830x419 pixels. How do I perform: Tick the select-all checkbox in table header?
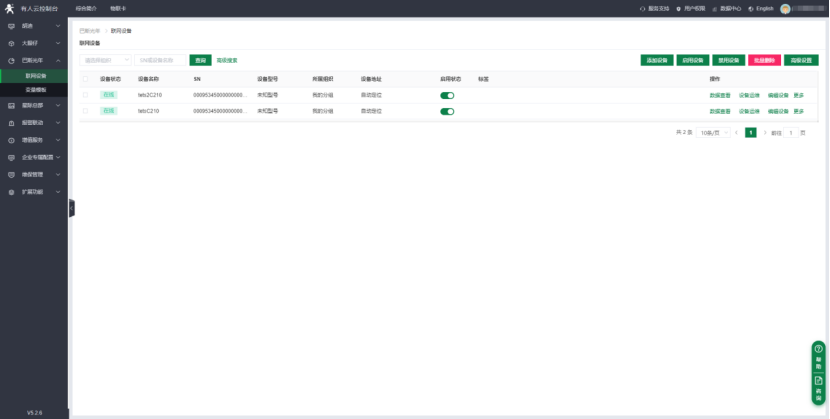pyautogui.click(x=85, y=78)
